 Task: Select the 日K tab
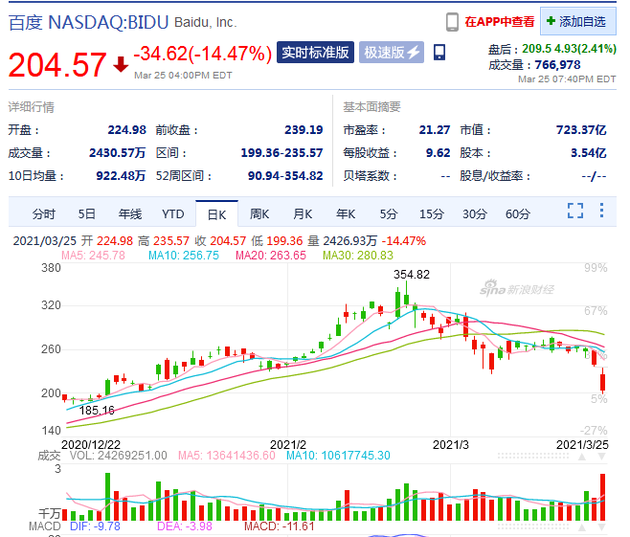217,214
